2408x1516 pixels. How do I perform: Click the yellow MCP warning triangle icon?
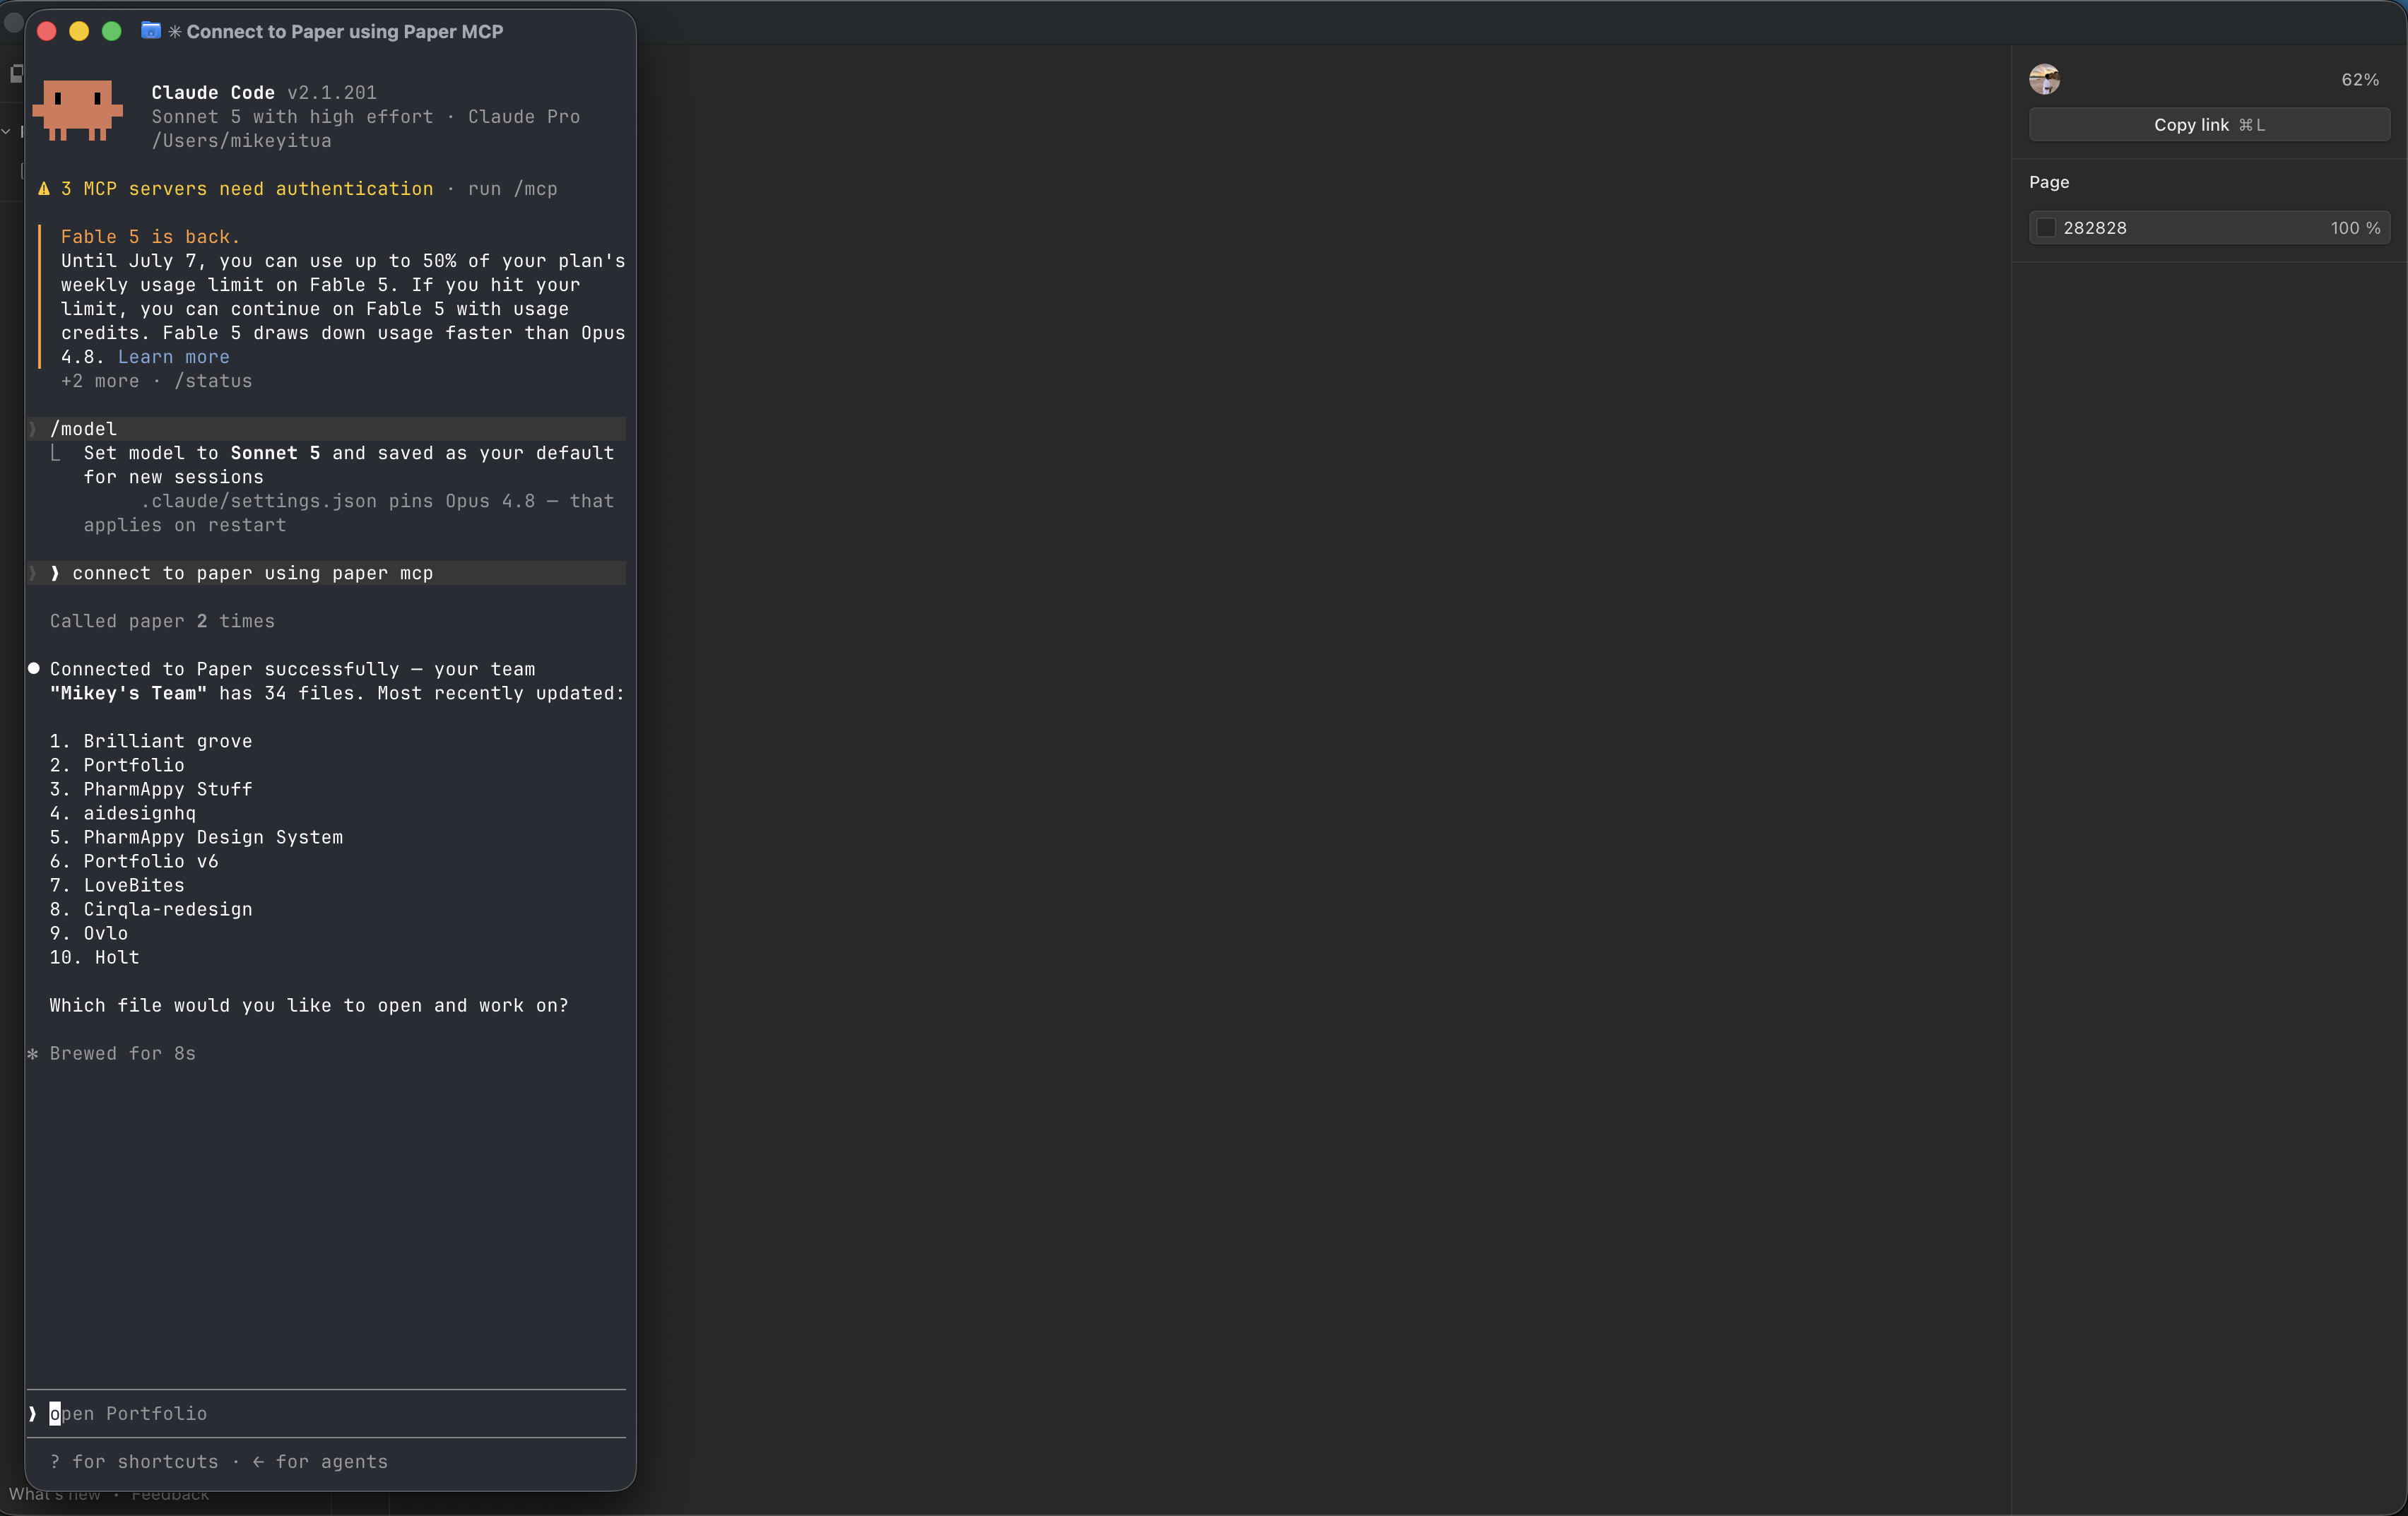44,189
